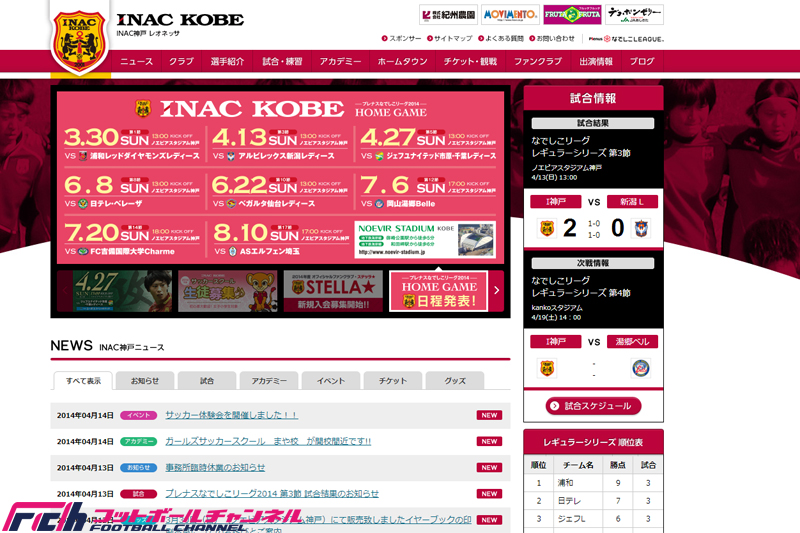The height and width of the screenshot is (533, 800).
Task: Click the Niigata L team crest in match result
Action: (641, 228)
